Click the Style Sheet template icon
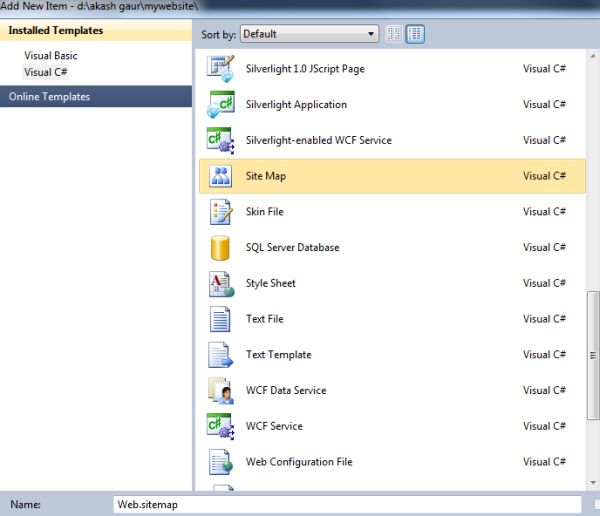This screenshot has height=516, width=600. (221, 283)
